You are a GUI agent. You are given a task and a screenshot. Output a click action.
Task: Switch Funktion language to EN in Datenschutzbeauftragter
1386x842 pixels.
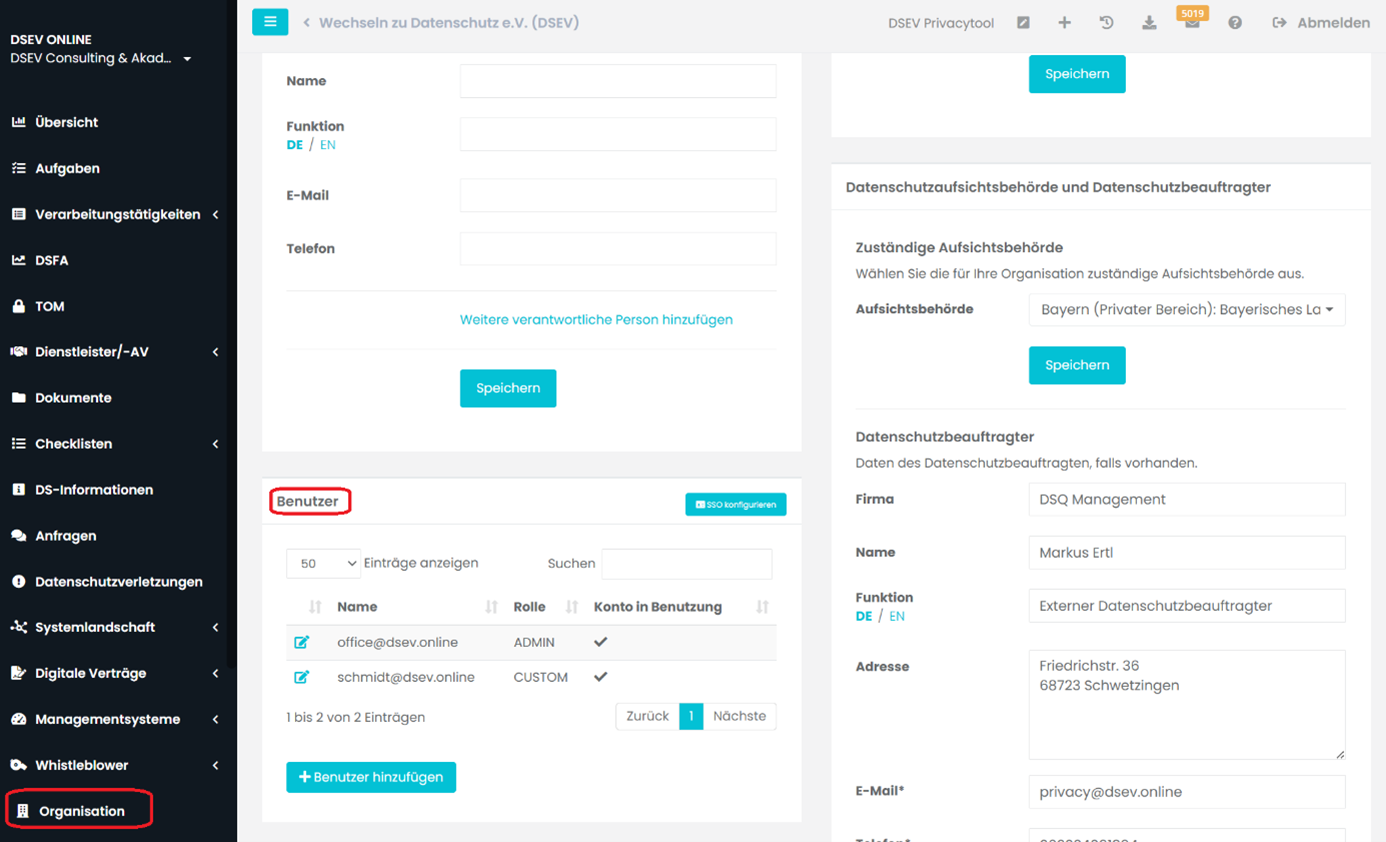pos(897,616)
